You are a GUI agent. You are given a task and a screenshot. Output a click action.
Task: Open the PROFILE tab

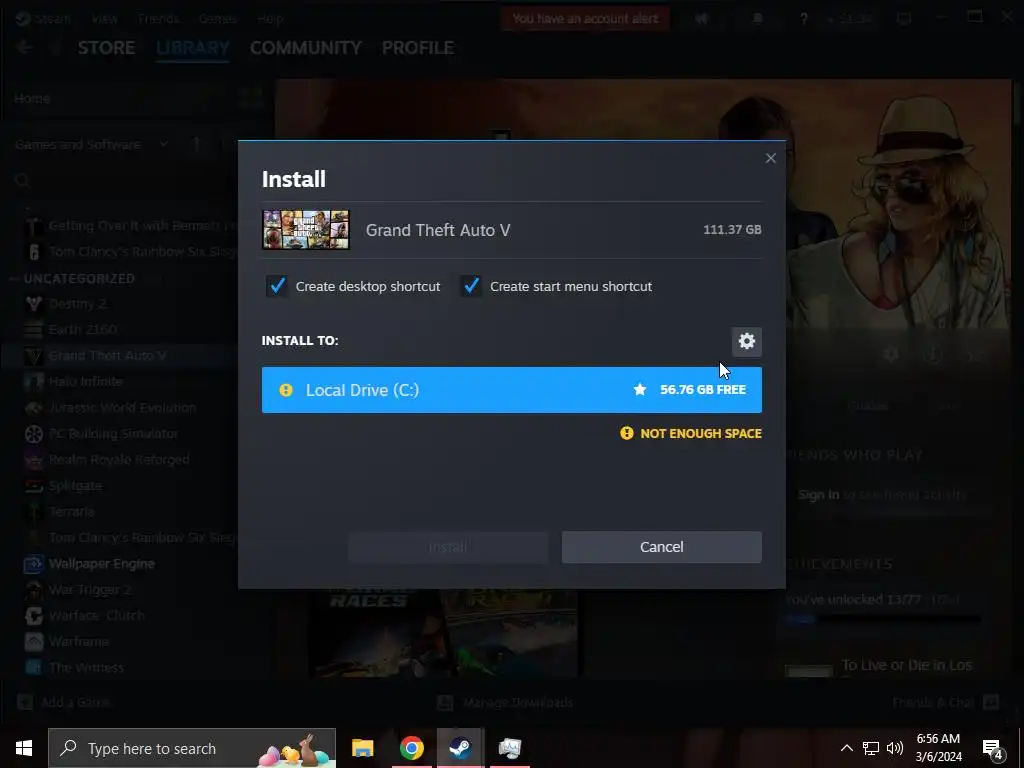click(418, 48)
